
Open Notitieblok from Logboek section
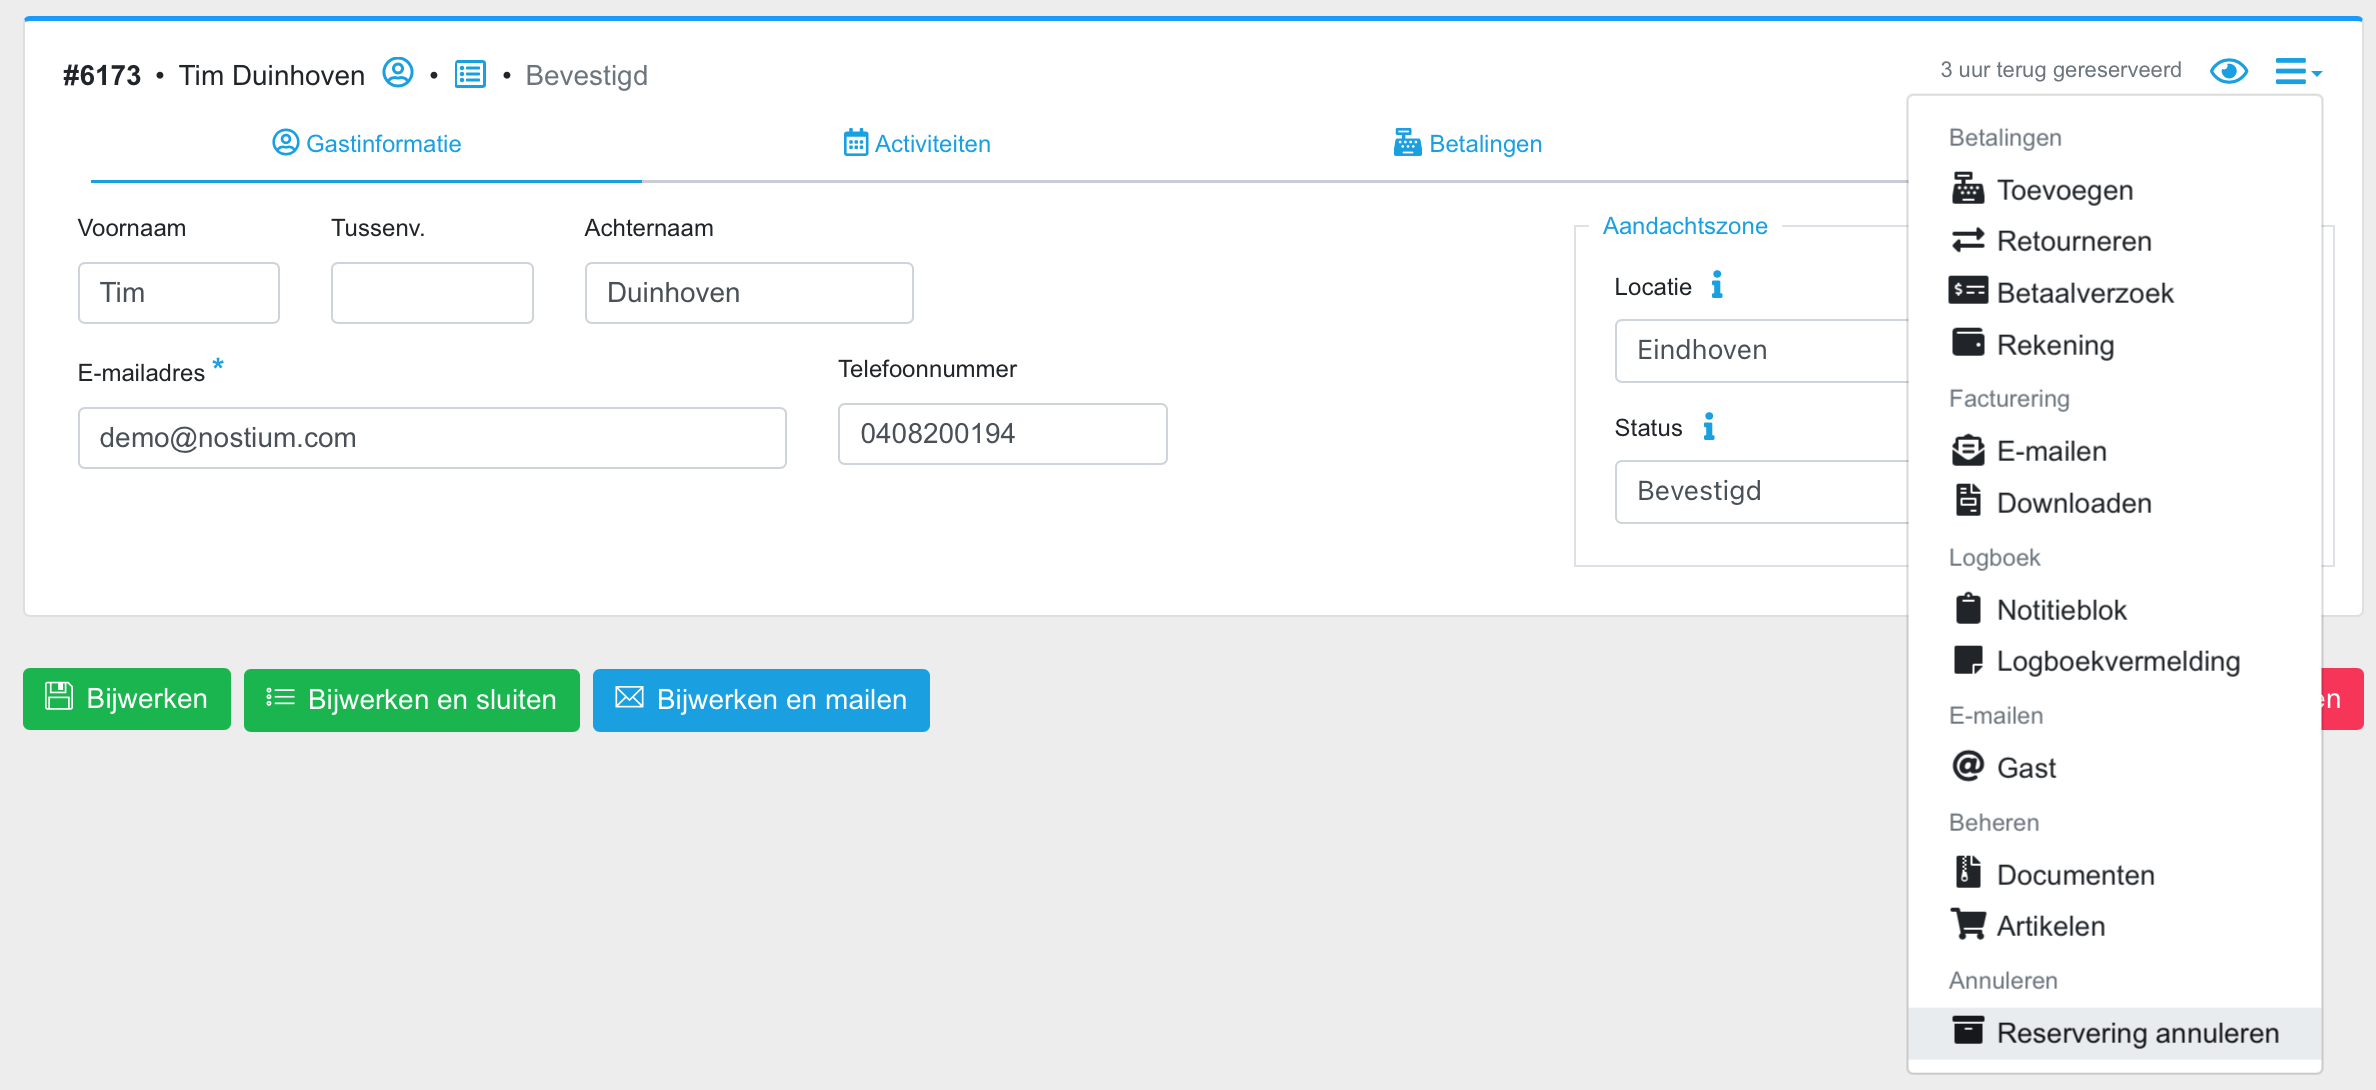point(2060,610)
